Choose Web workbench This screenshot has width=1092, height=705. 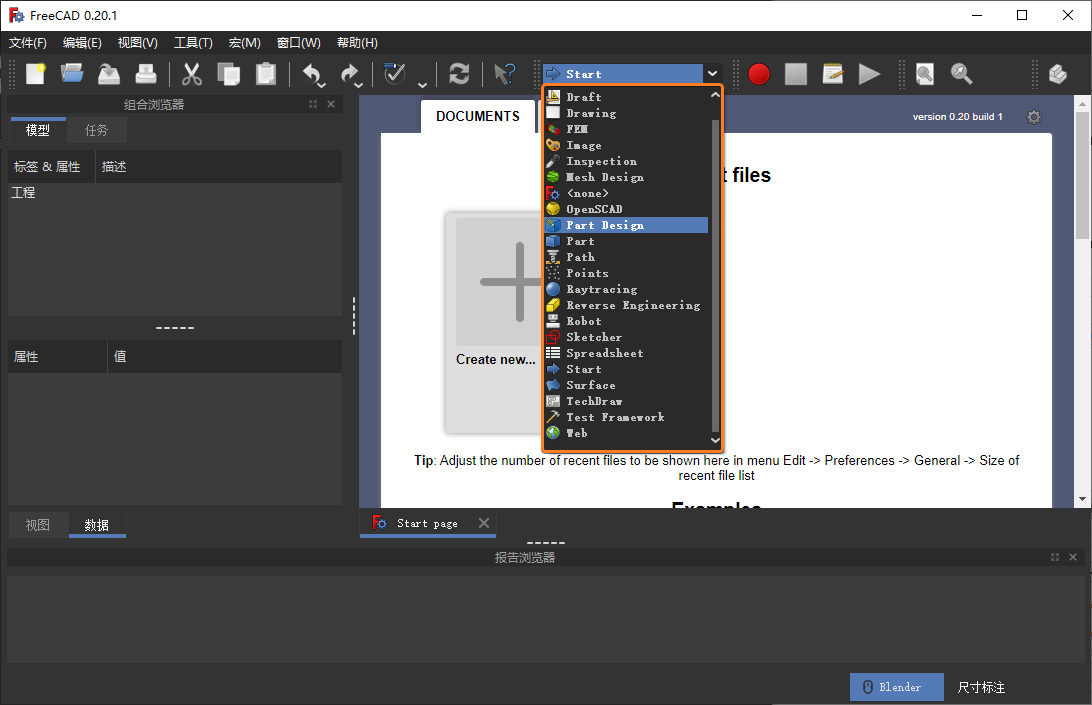pos(626,433)
